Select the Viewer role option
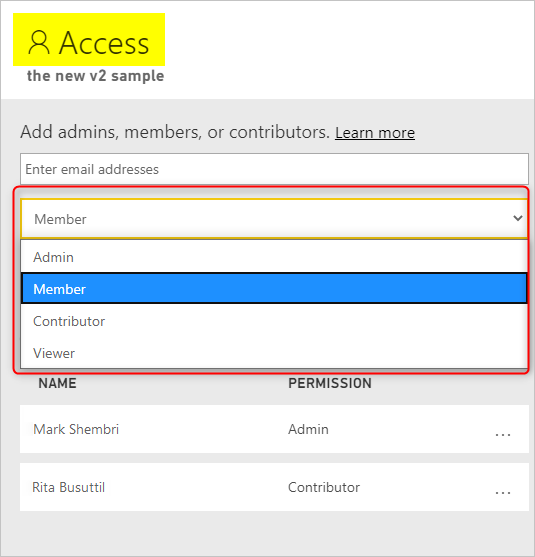The image size is (535, 557). [x=274, y=353]
